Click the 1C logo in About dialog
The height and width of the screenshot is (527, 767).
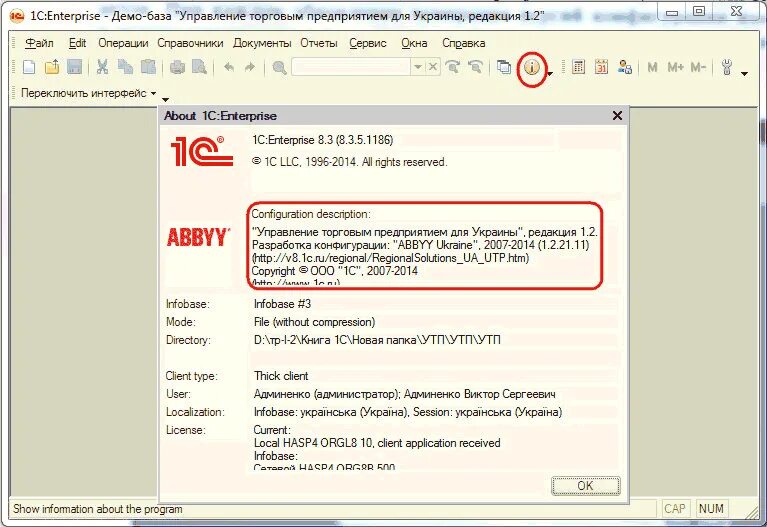202,150
